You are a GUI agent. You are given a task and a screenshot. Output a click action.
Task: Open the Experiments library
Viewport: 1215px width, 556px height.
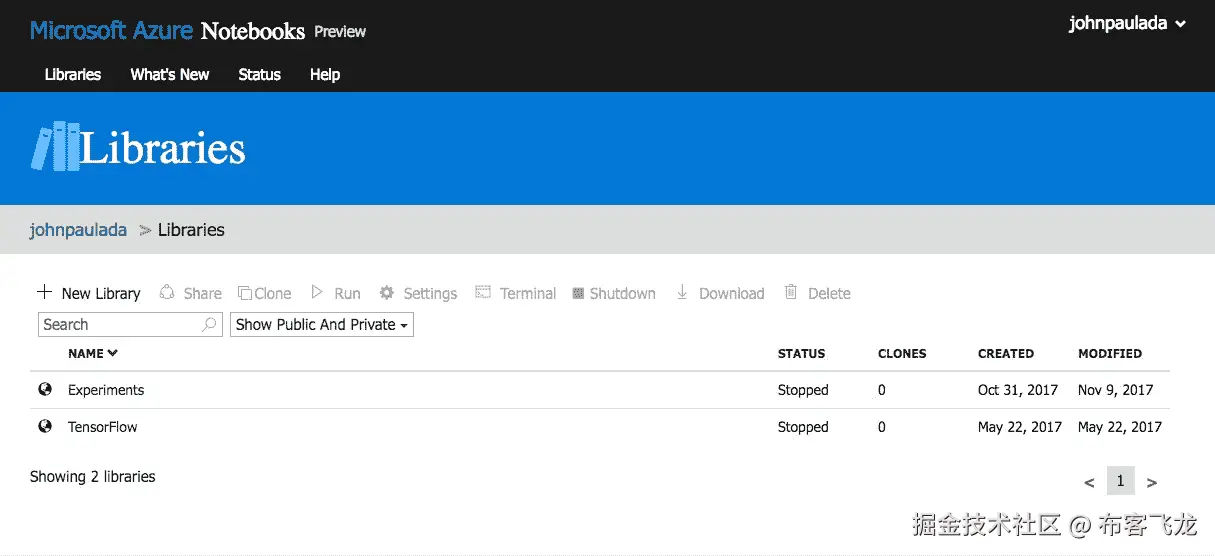(106, 390)
